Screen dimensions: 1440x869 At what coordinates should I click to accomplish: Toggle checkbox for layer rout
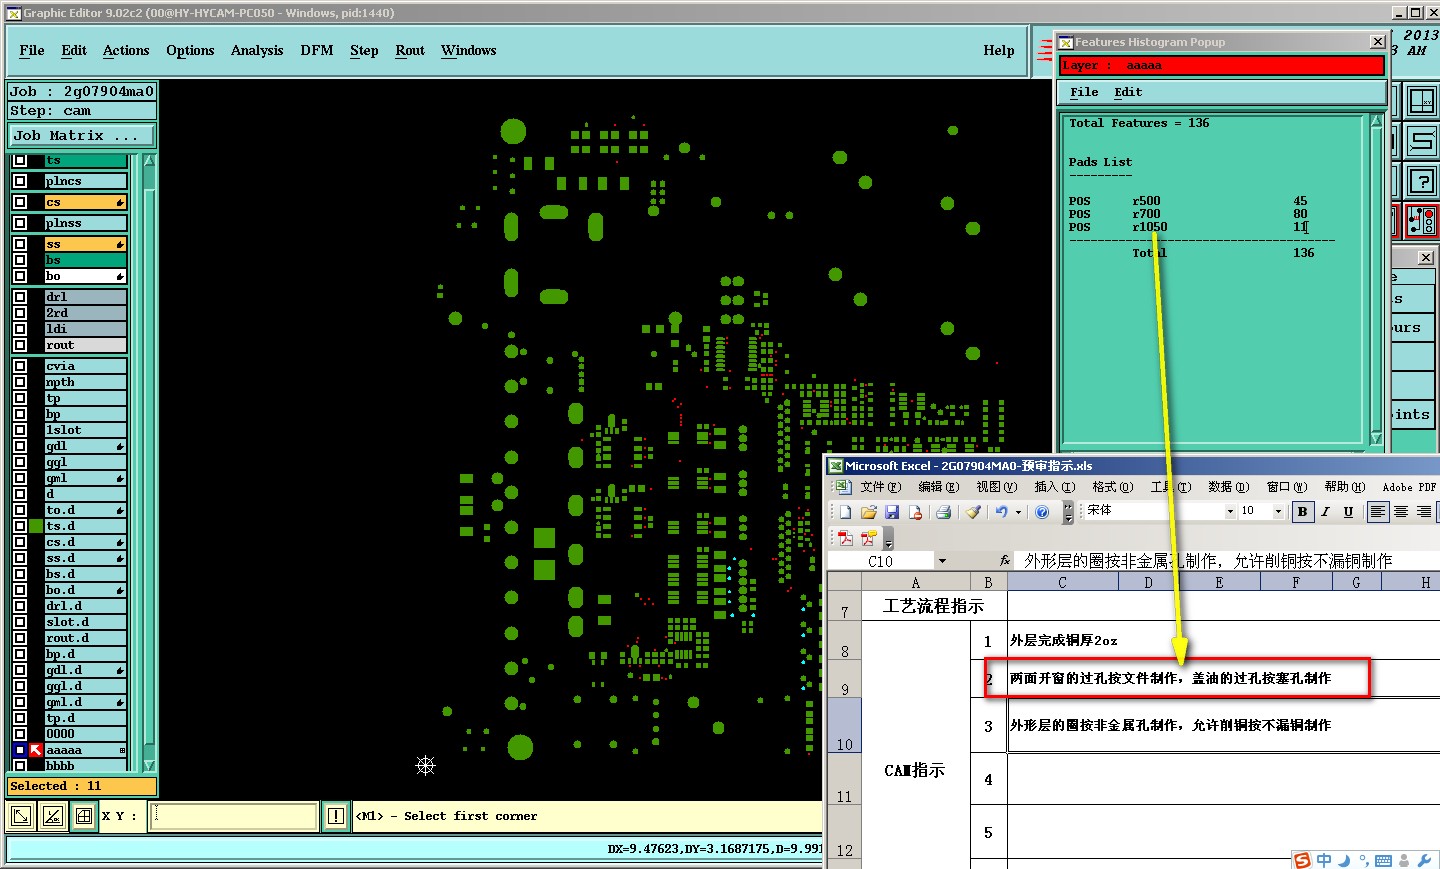(20, 345)
